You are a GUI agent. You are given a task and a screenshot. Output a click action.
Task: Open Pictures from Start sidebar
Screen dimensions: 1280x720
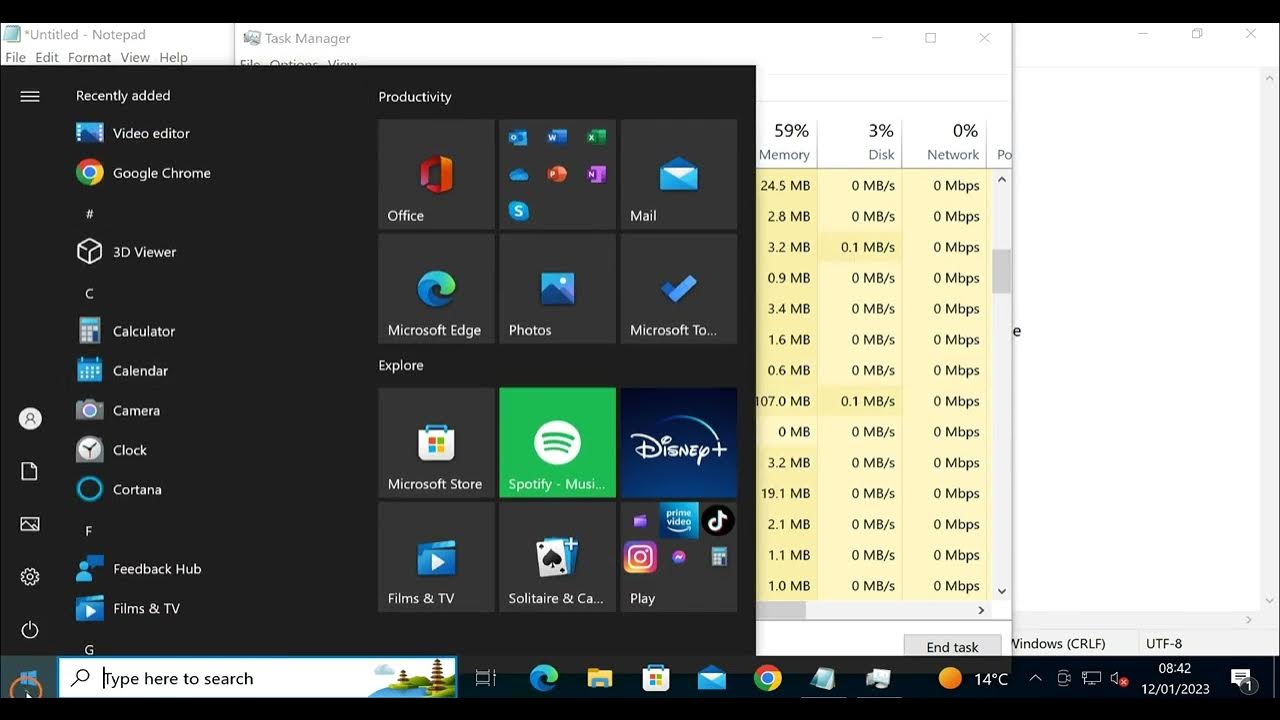point(30,524)
